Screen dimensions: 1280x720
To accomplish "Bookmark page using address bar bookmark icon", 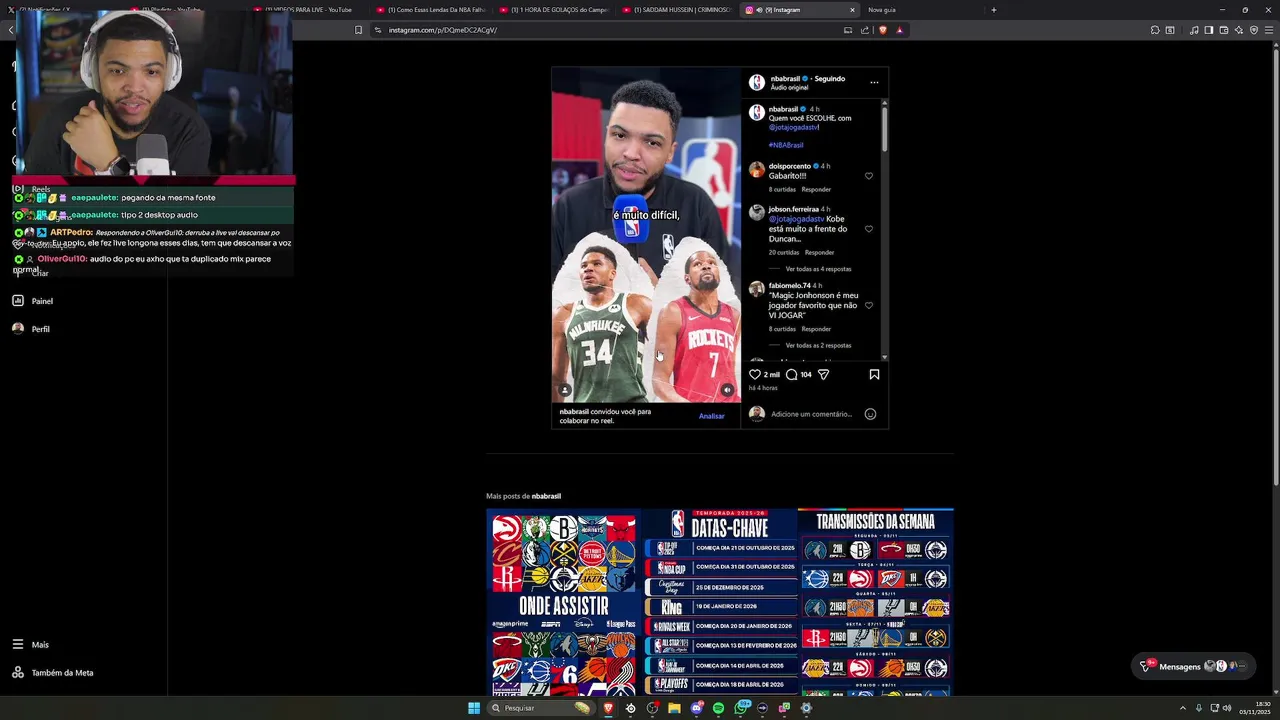I will click(x=358, y=30).
